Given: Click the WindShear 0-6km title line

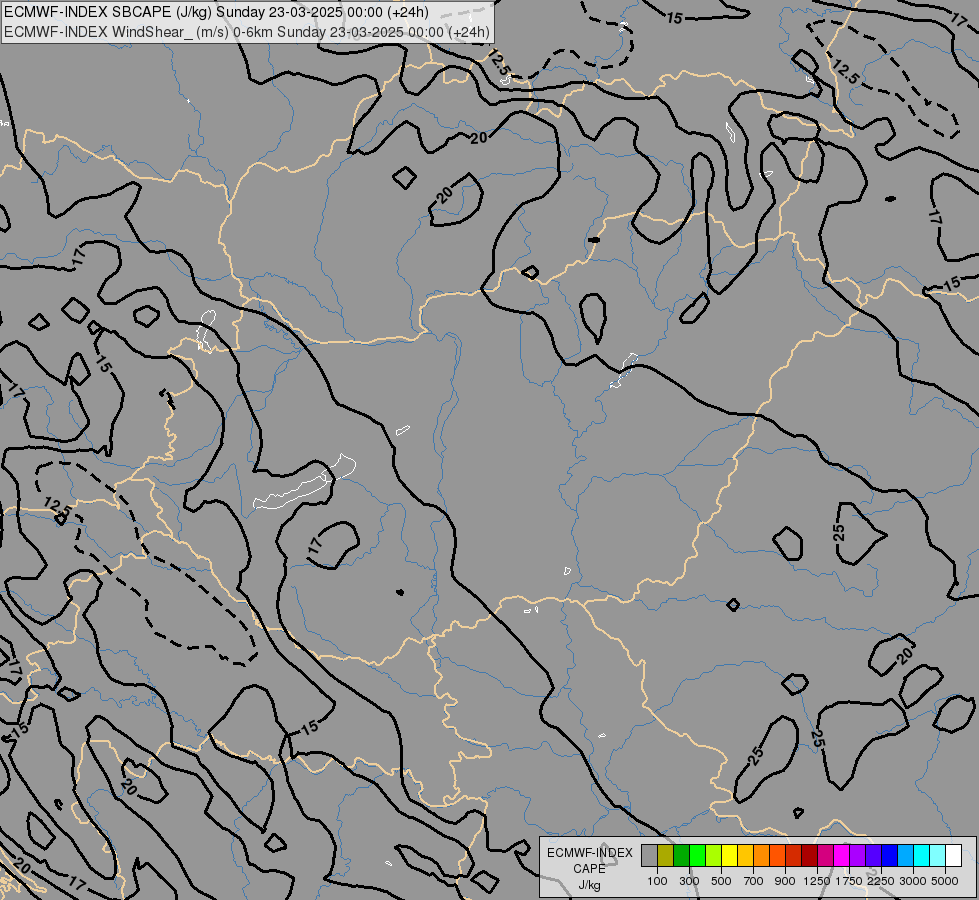Looking at the screenshot, I should [x=247, y=32].
